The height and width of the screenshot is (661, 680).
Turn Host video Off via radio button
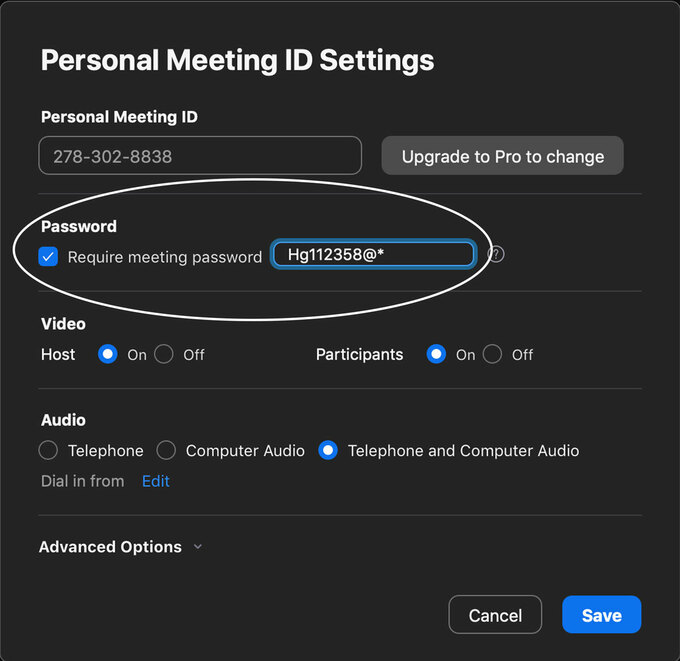(x=163, y=354)
